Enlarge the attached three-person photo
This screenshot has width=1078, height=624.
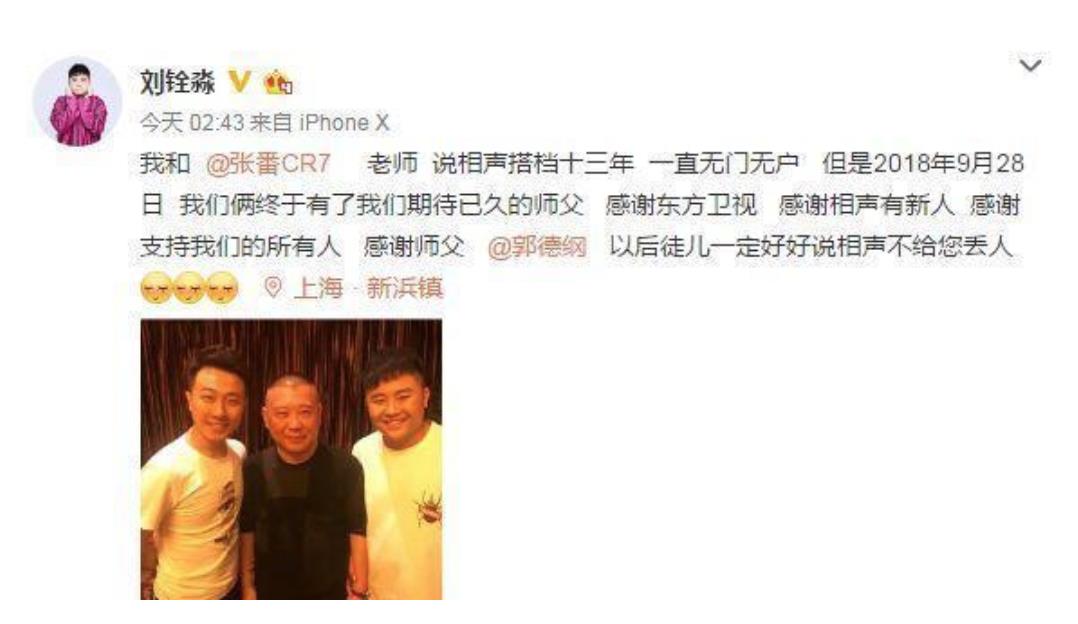292,459
